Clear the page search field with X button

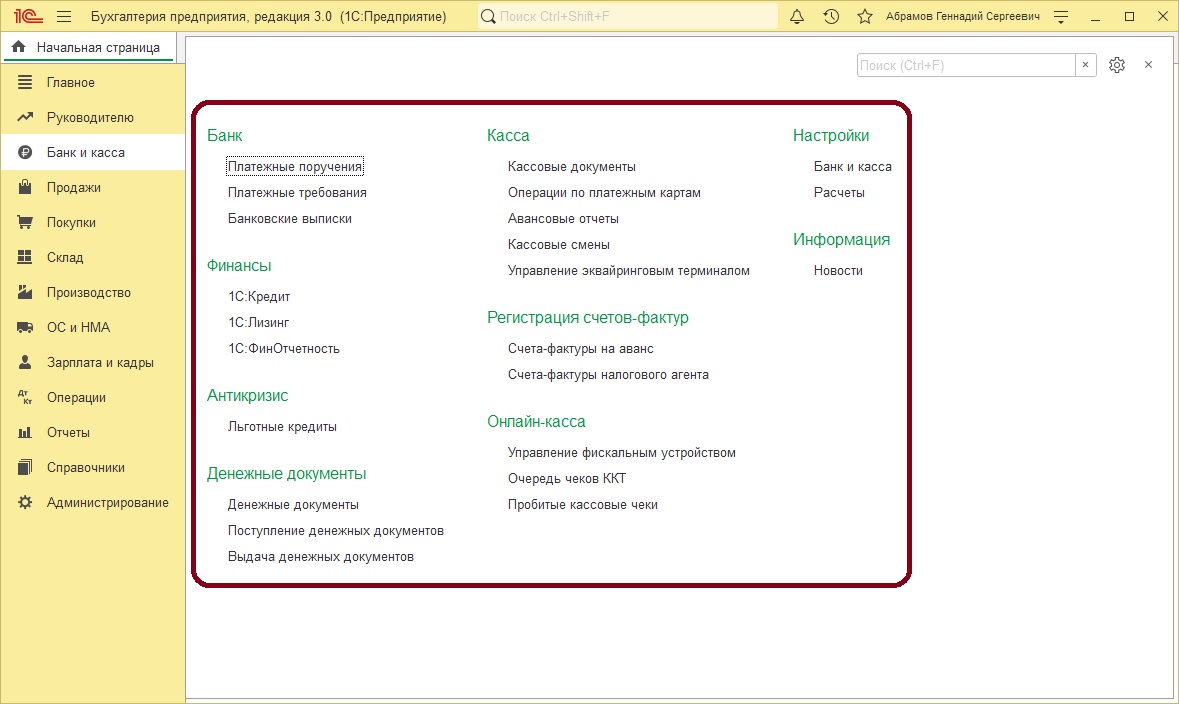click(1086, 64)
